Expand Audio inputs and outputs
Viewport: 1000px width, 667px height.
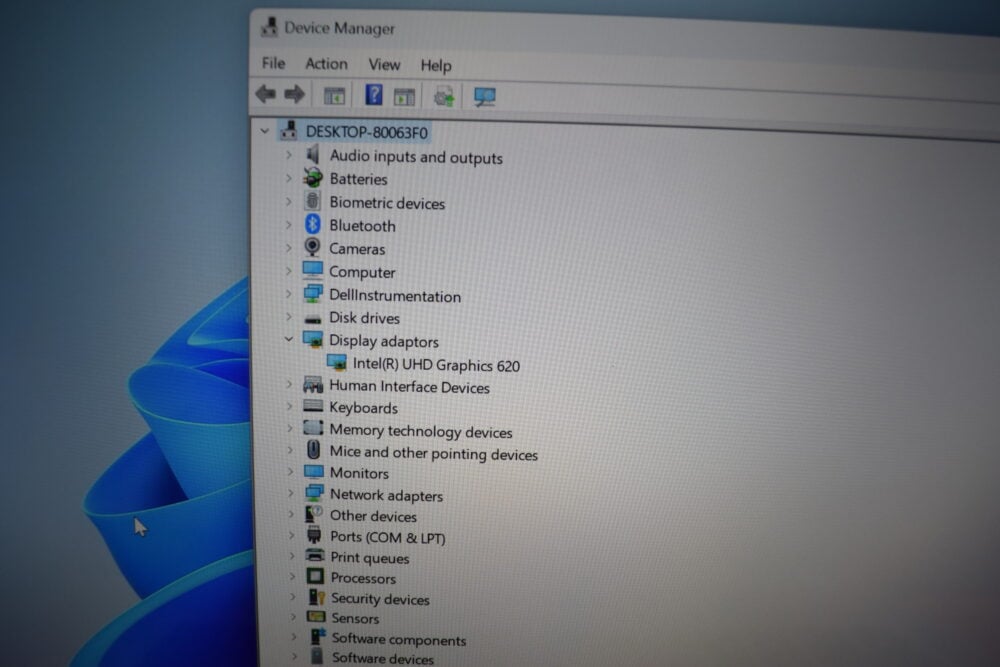pyautogui.click(x=288, y=154)
